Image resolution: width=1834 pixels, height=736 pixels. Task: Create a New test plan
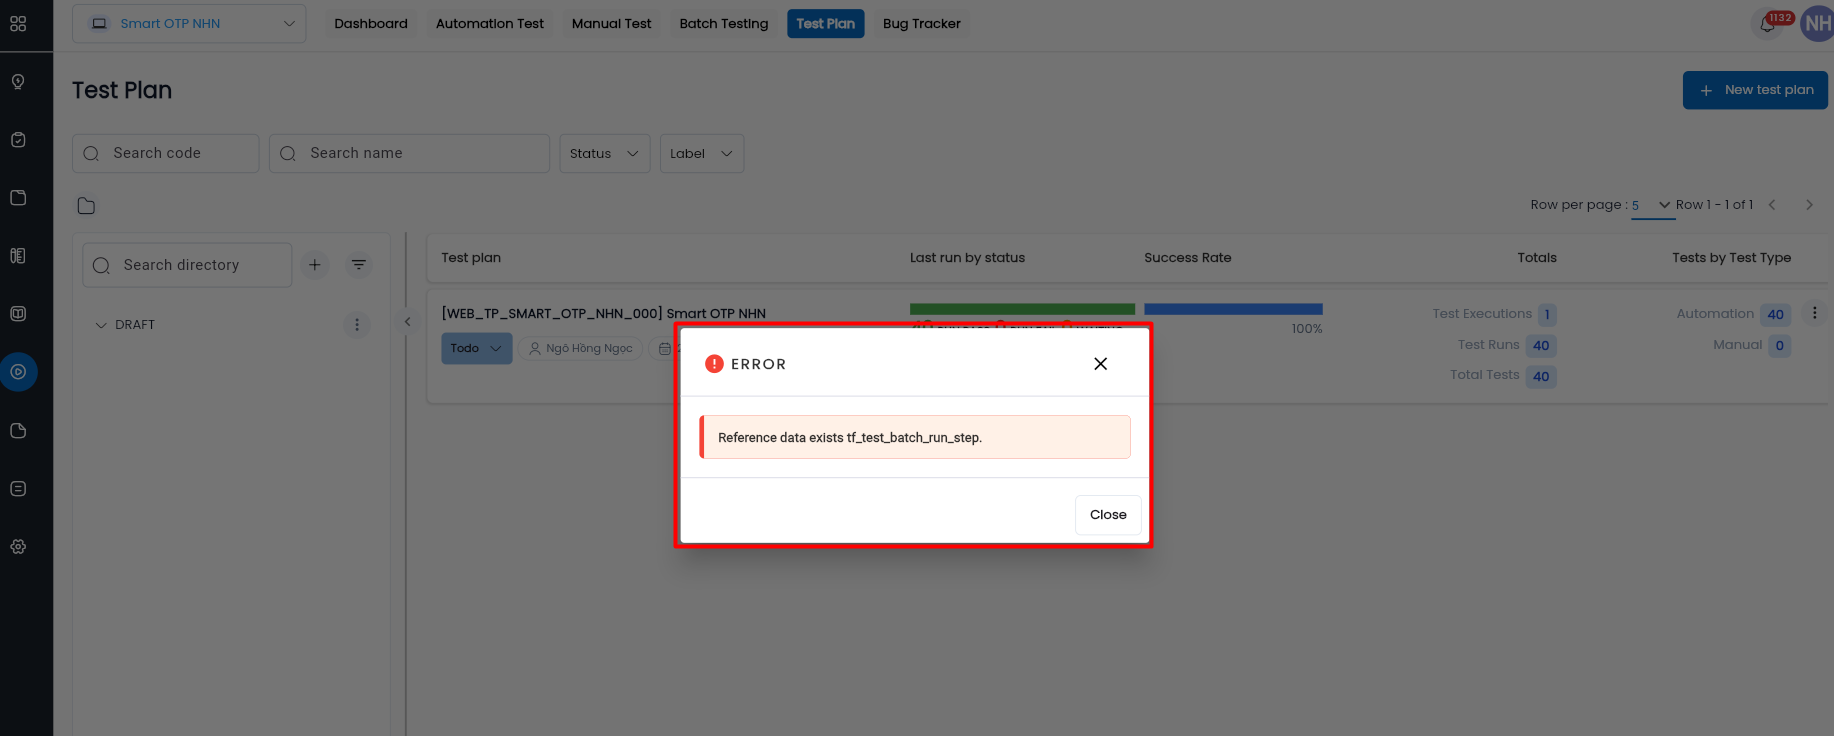coord(1755,90)
